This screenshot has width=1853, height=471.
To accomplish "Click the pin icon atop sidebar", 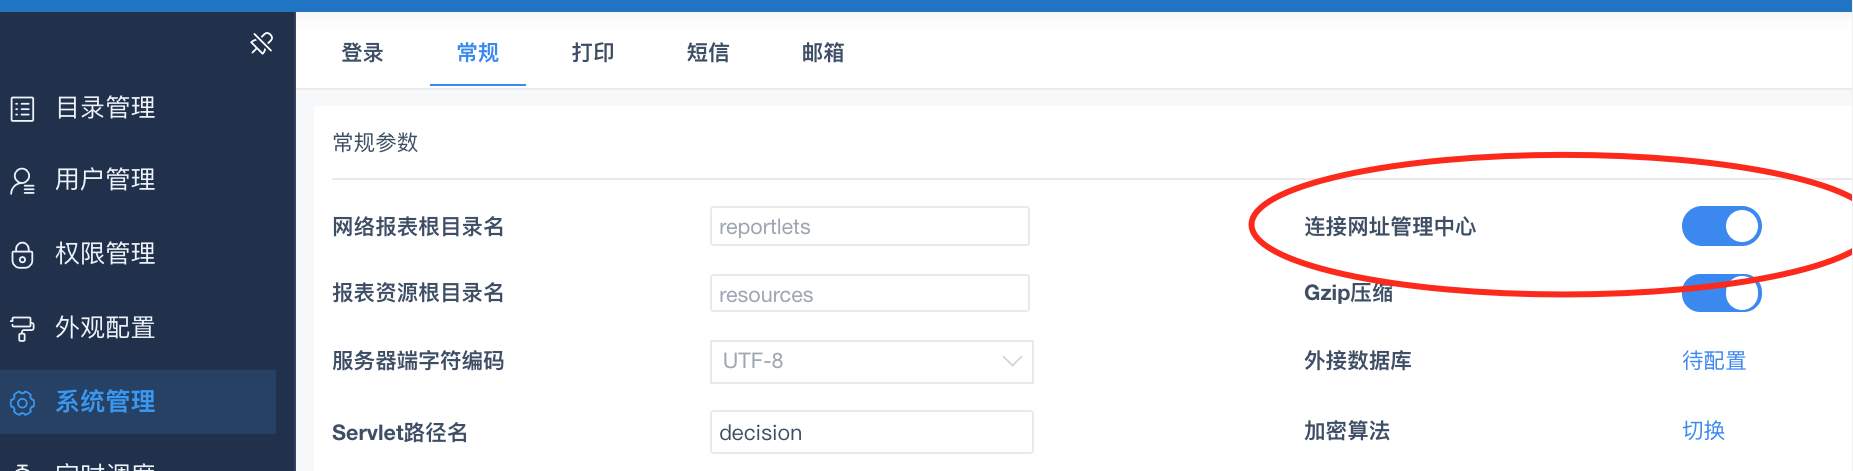I will (261, 43).
